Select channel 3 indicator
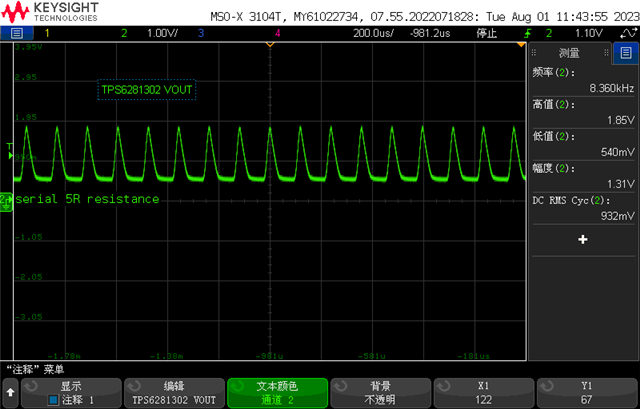 coord(200,33)
